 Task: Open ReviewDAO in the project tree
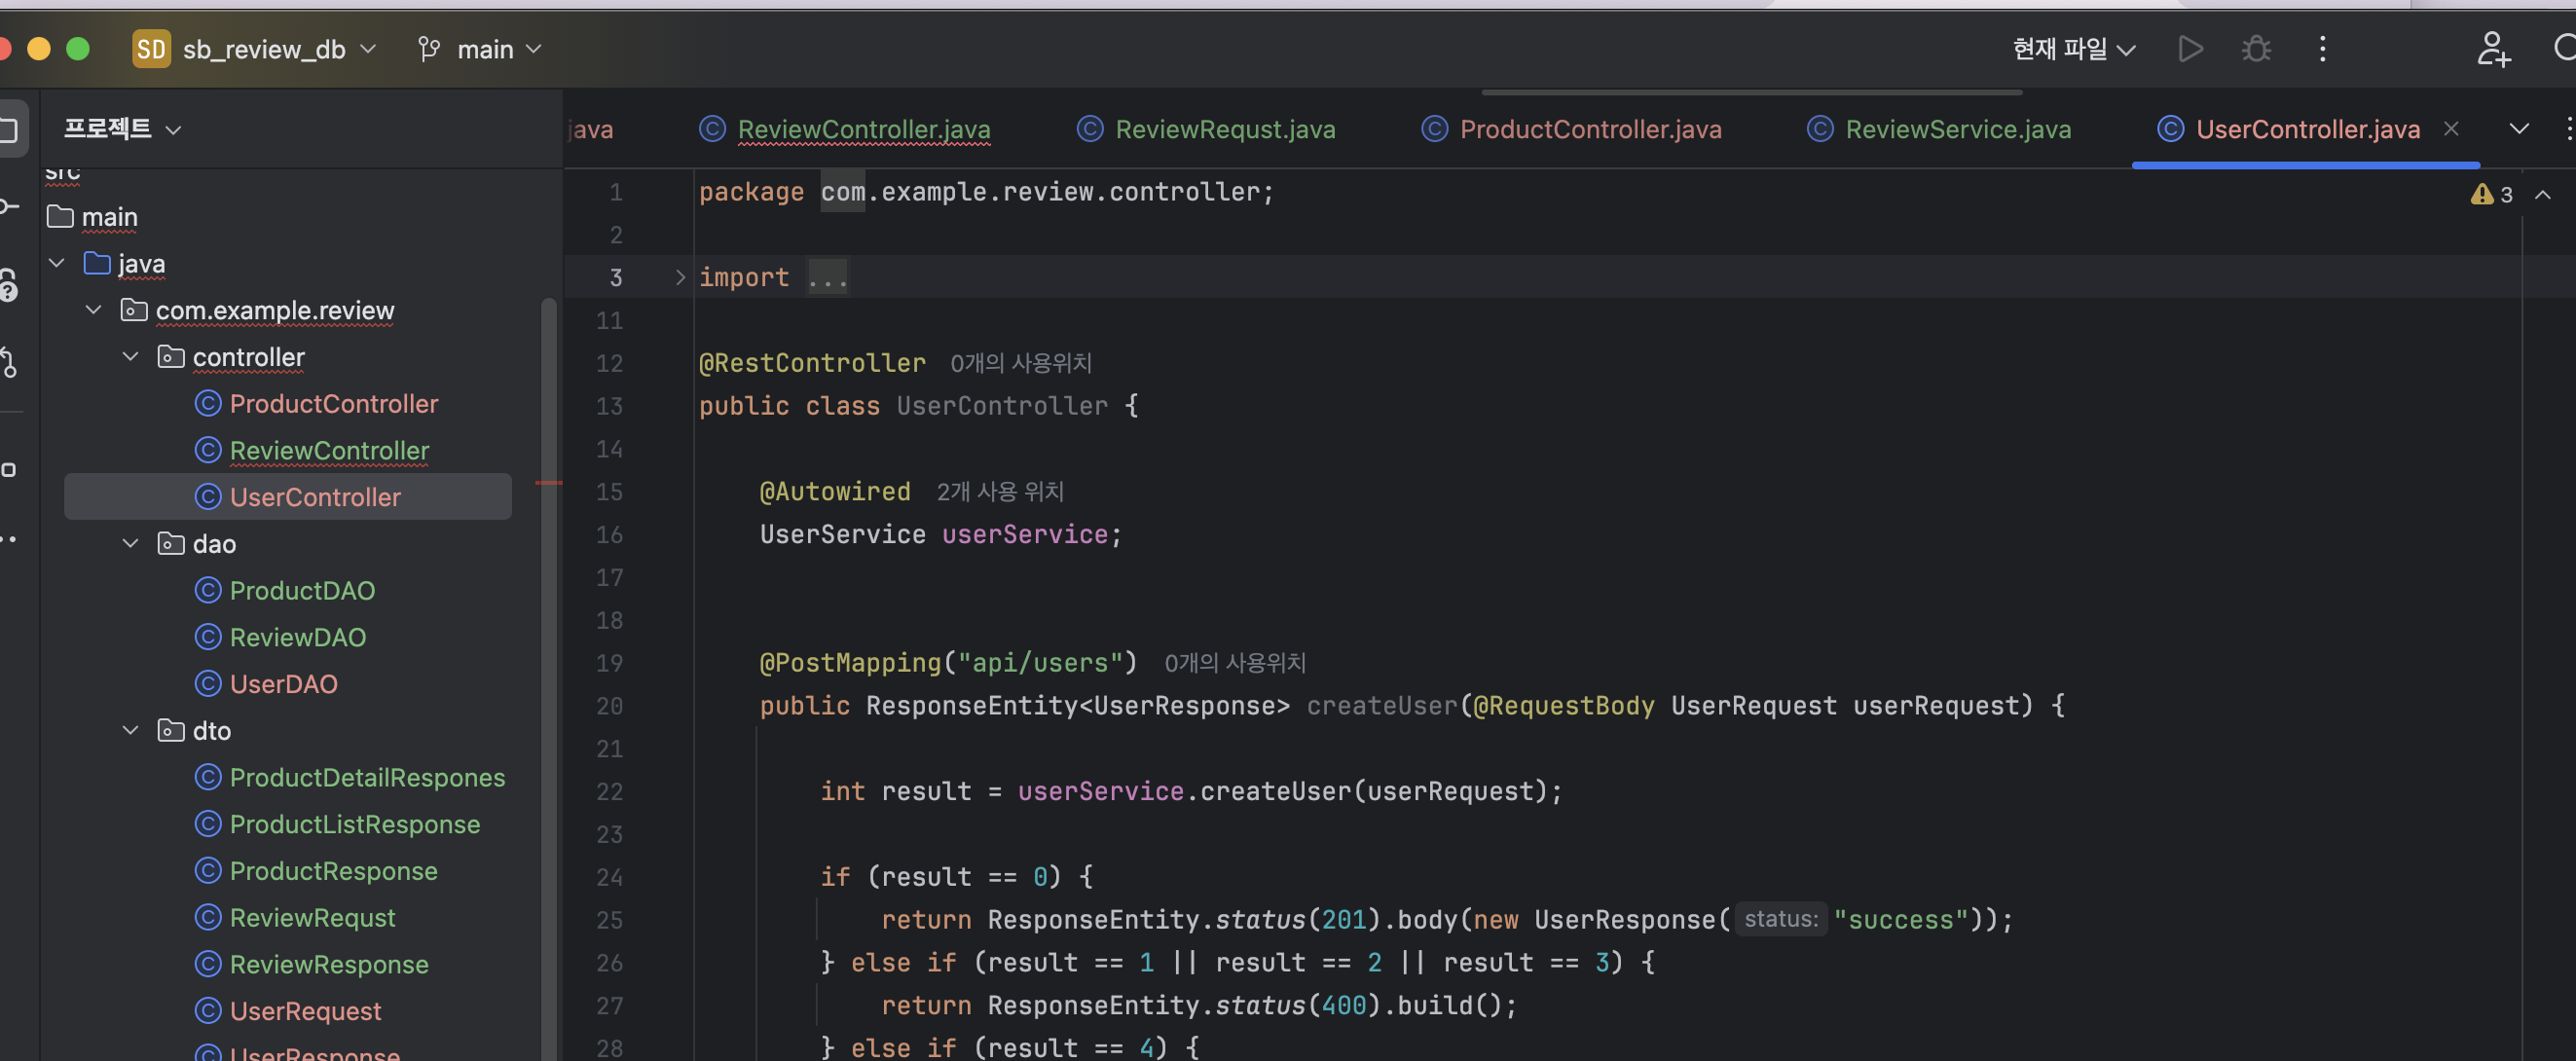(x=298, y=637)
